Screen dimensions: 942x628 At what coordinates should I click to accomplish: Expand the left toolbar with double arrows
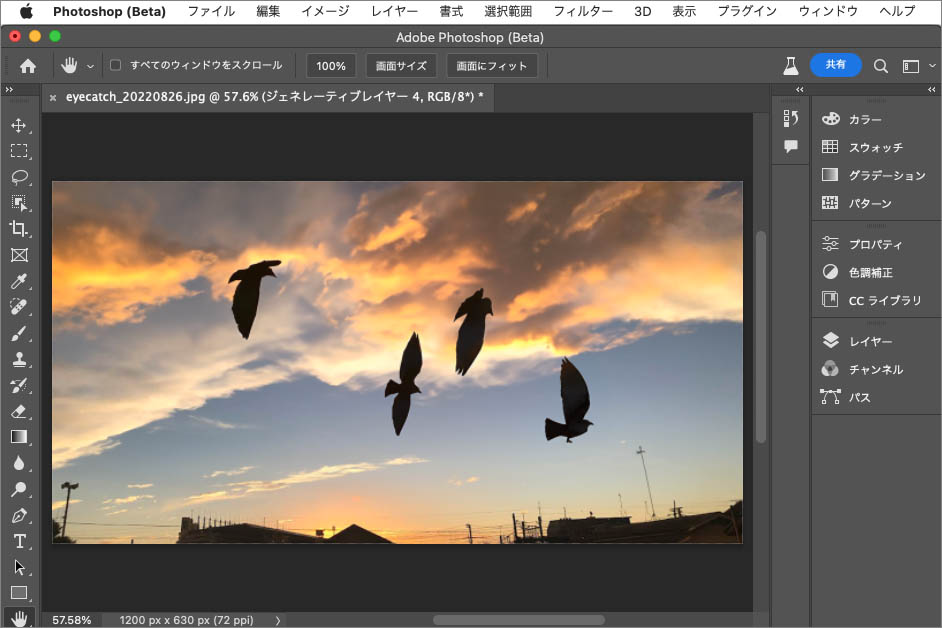click(9, 90)
